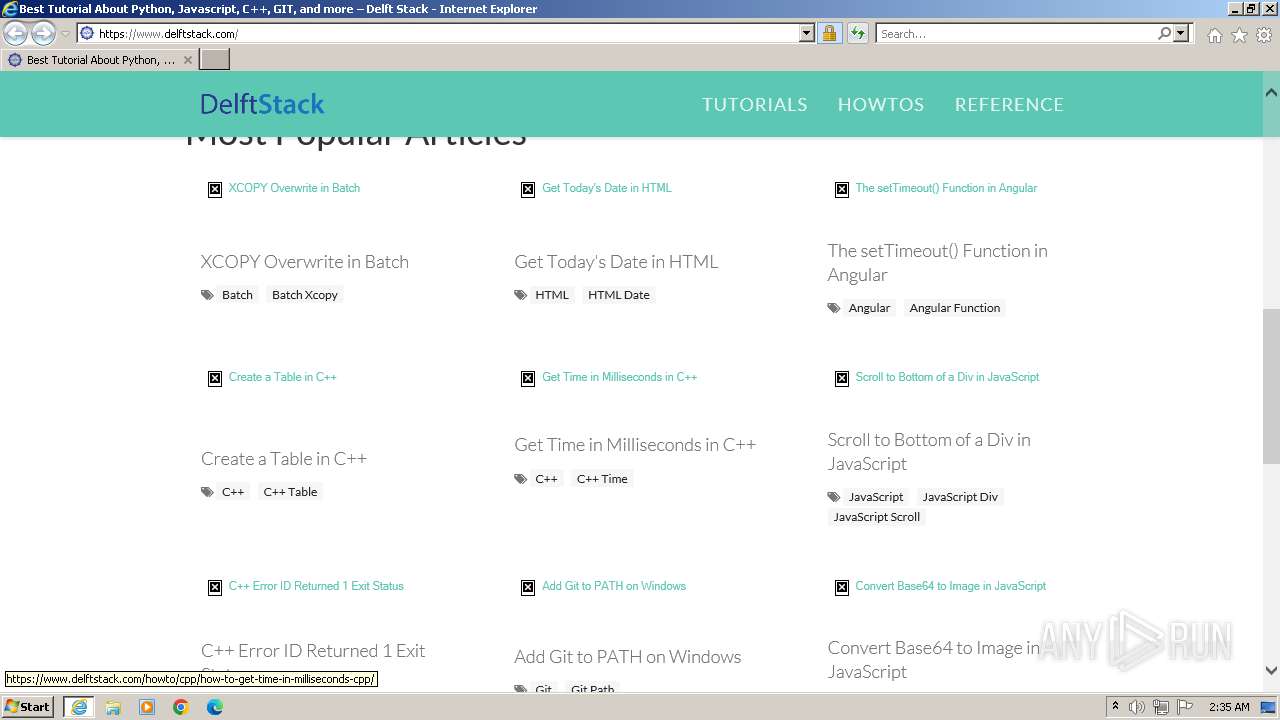This screenshot has width=1280, height=720.
Task: Open the Tools gear icon
Action: point(1264,35)
